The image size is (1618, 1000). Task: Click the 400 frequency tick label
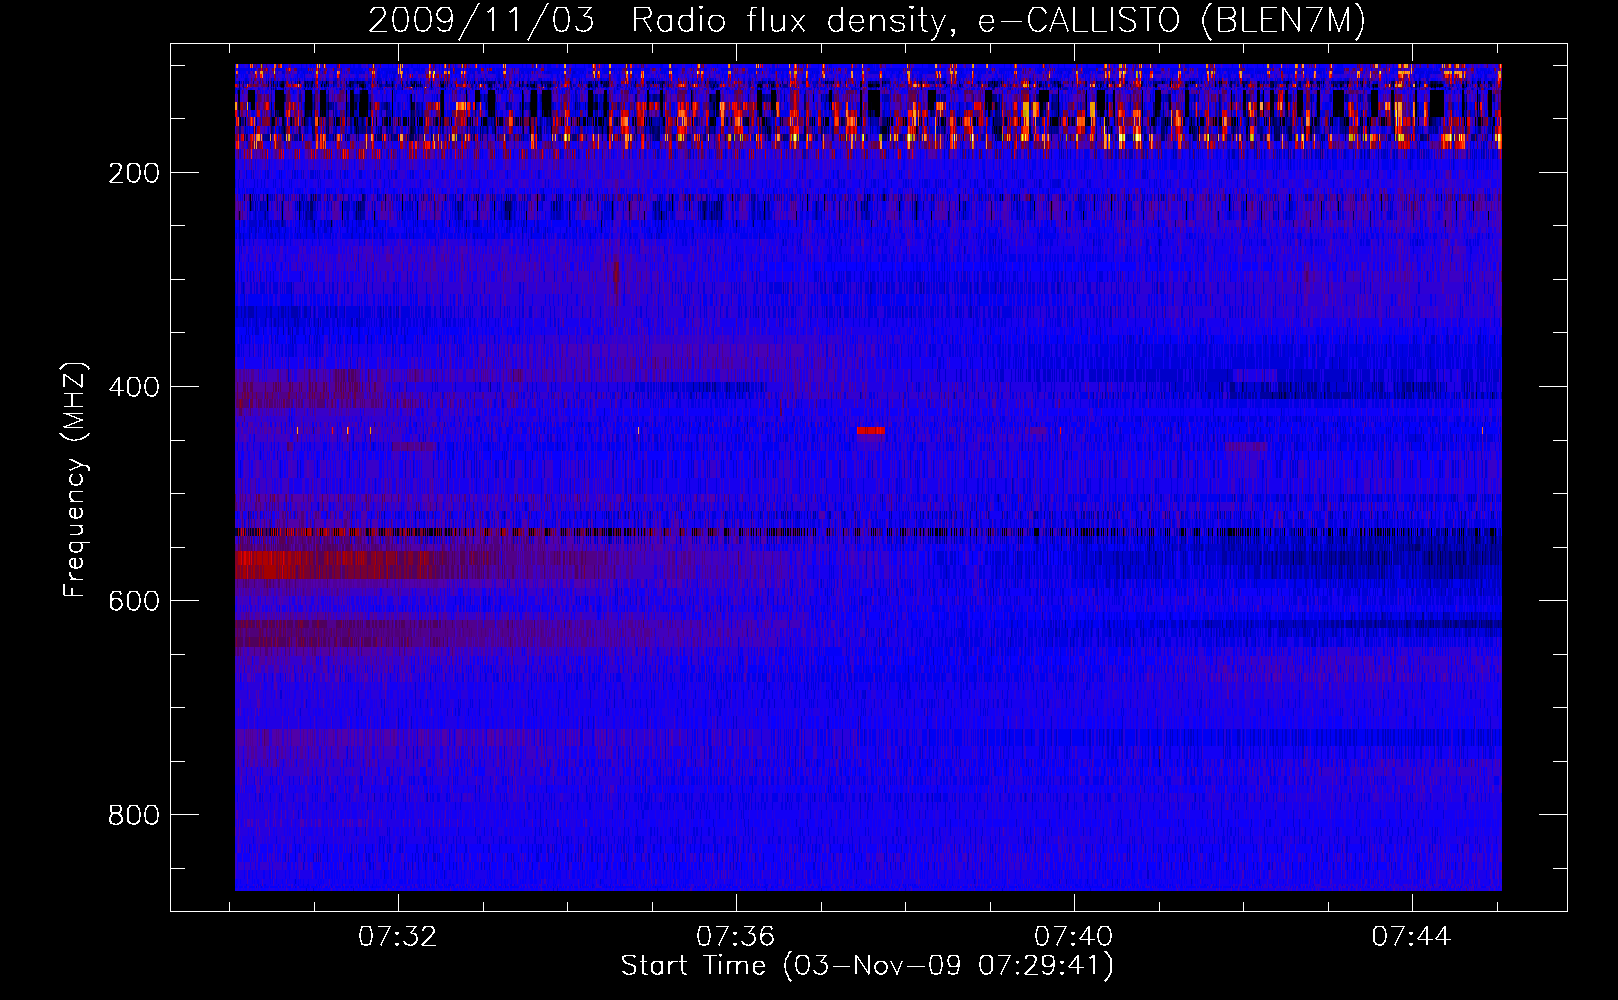pos(134,387)
